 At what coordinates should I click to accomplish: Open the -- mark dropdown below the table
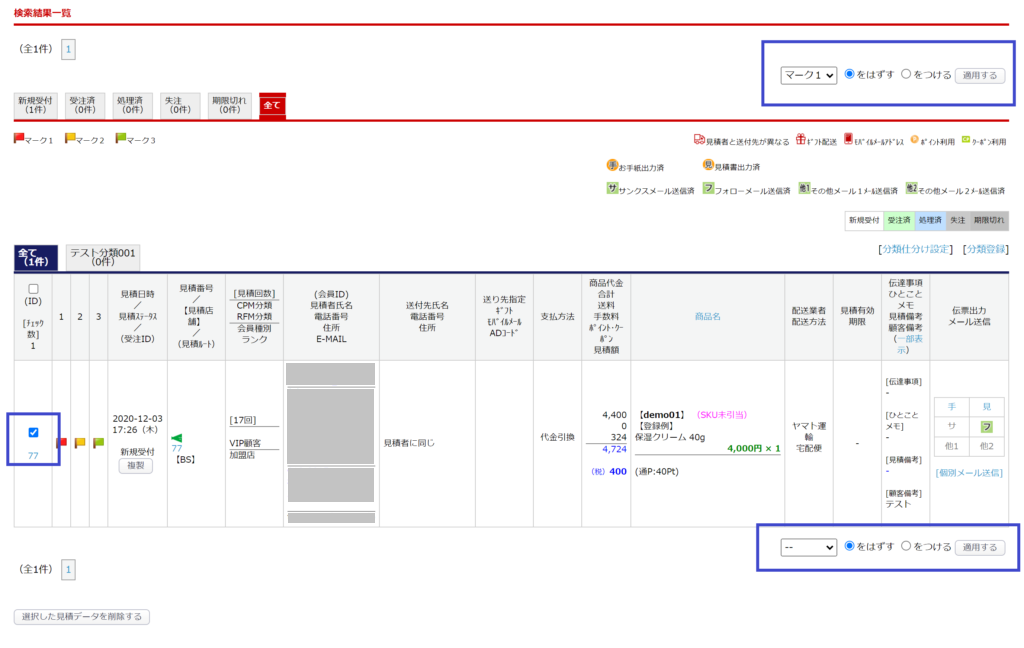click(808, 547)
